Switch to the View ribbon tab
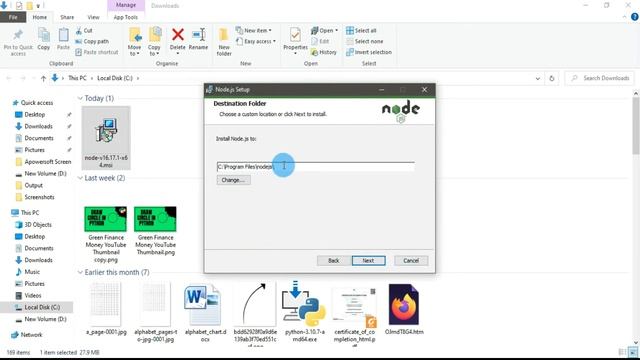This screenshot has width=640, height=360. (x=93, y=17)
